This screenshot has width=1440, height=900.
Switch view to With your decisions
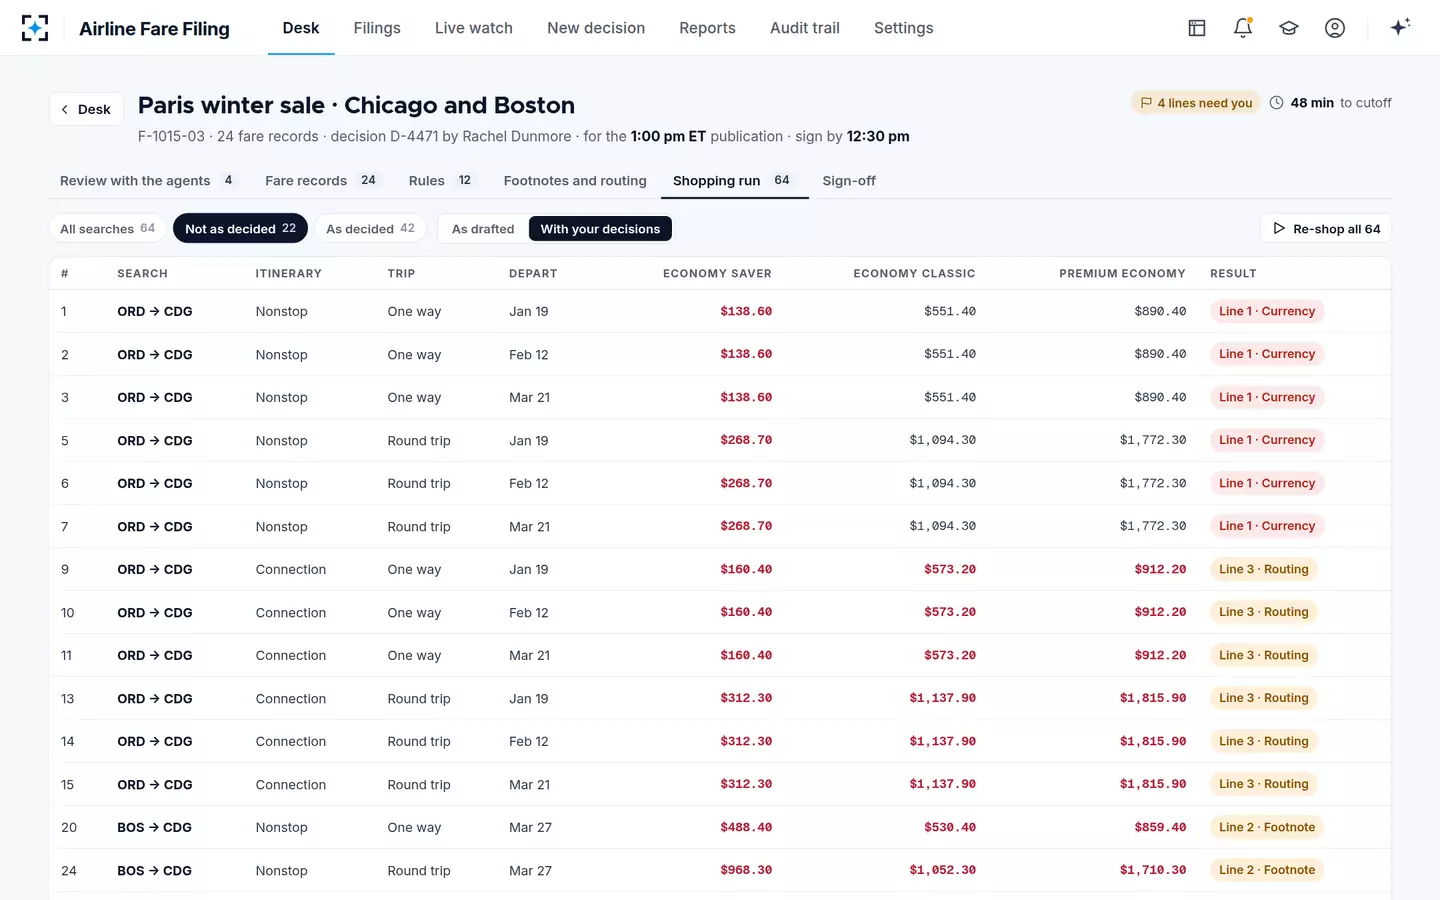[600, 229]
